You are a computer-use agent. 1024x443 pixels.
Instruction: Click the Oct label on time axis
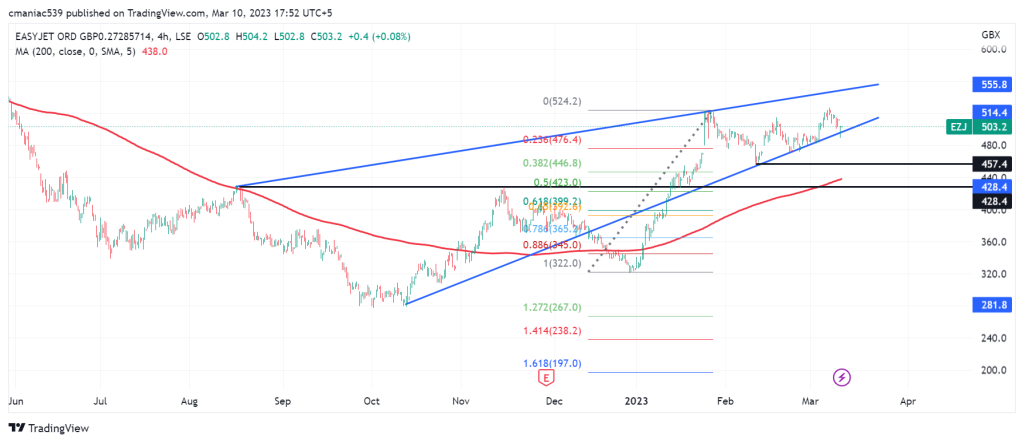(372, 401)
